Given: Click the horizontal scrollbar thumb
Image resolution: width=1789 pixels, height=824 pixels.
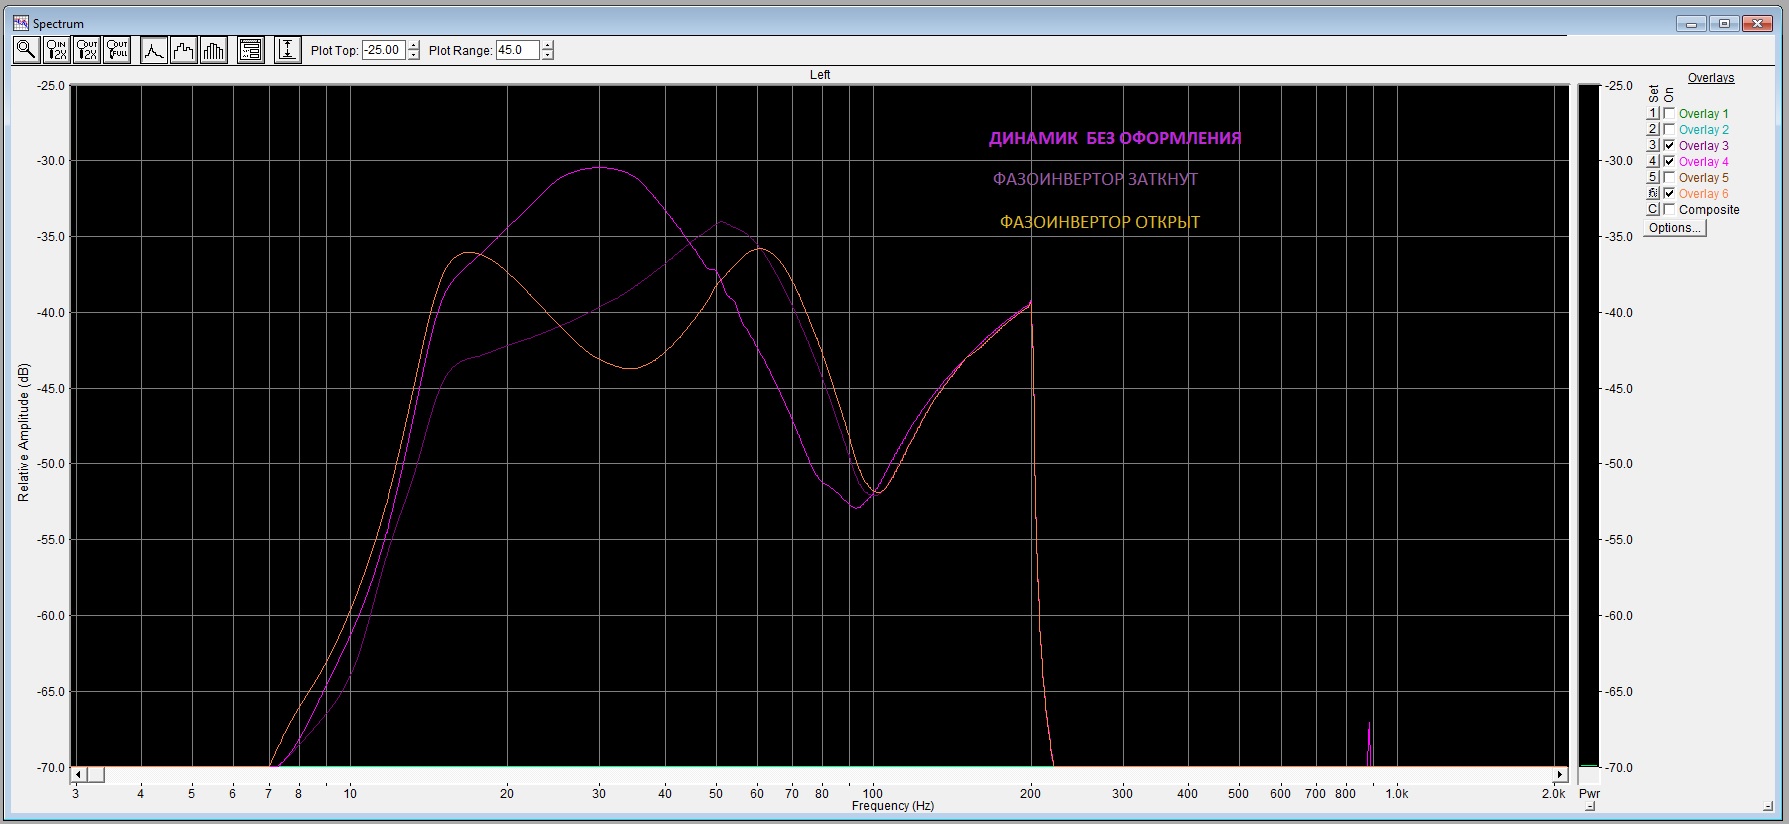Looking at the screenshot, I should pyautogui.click(x=95, y=775).
